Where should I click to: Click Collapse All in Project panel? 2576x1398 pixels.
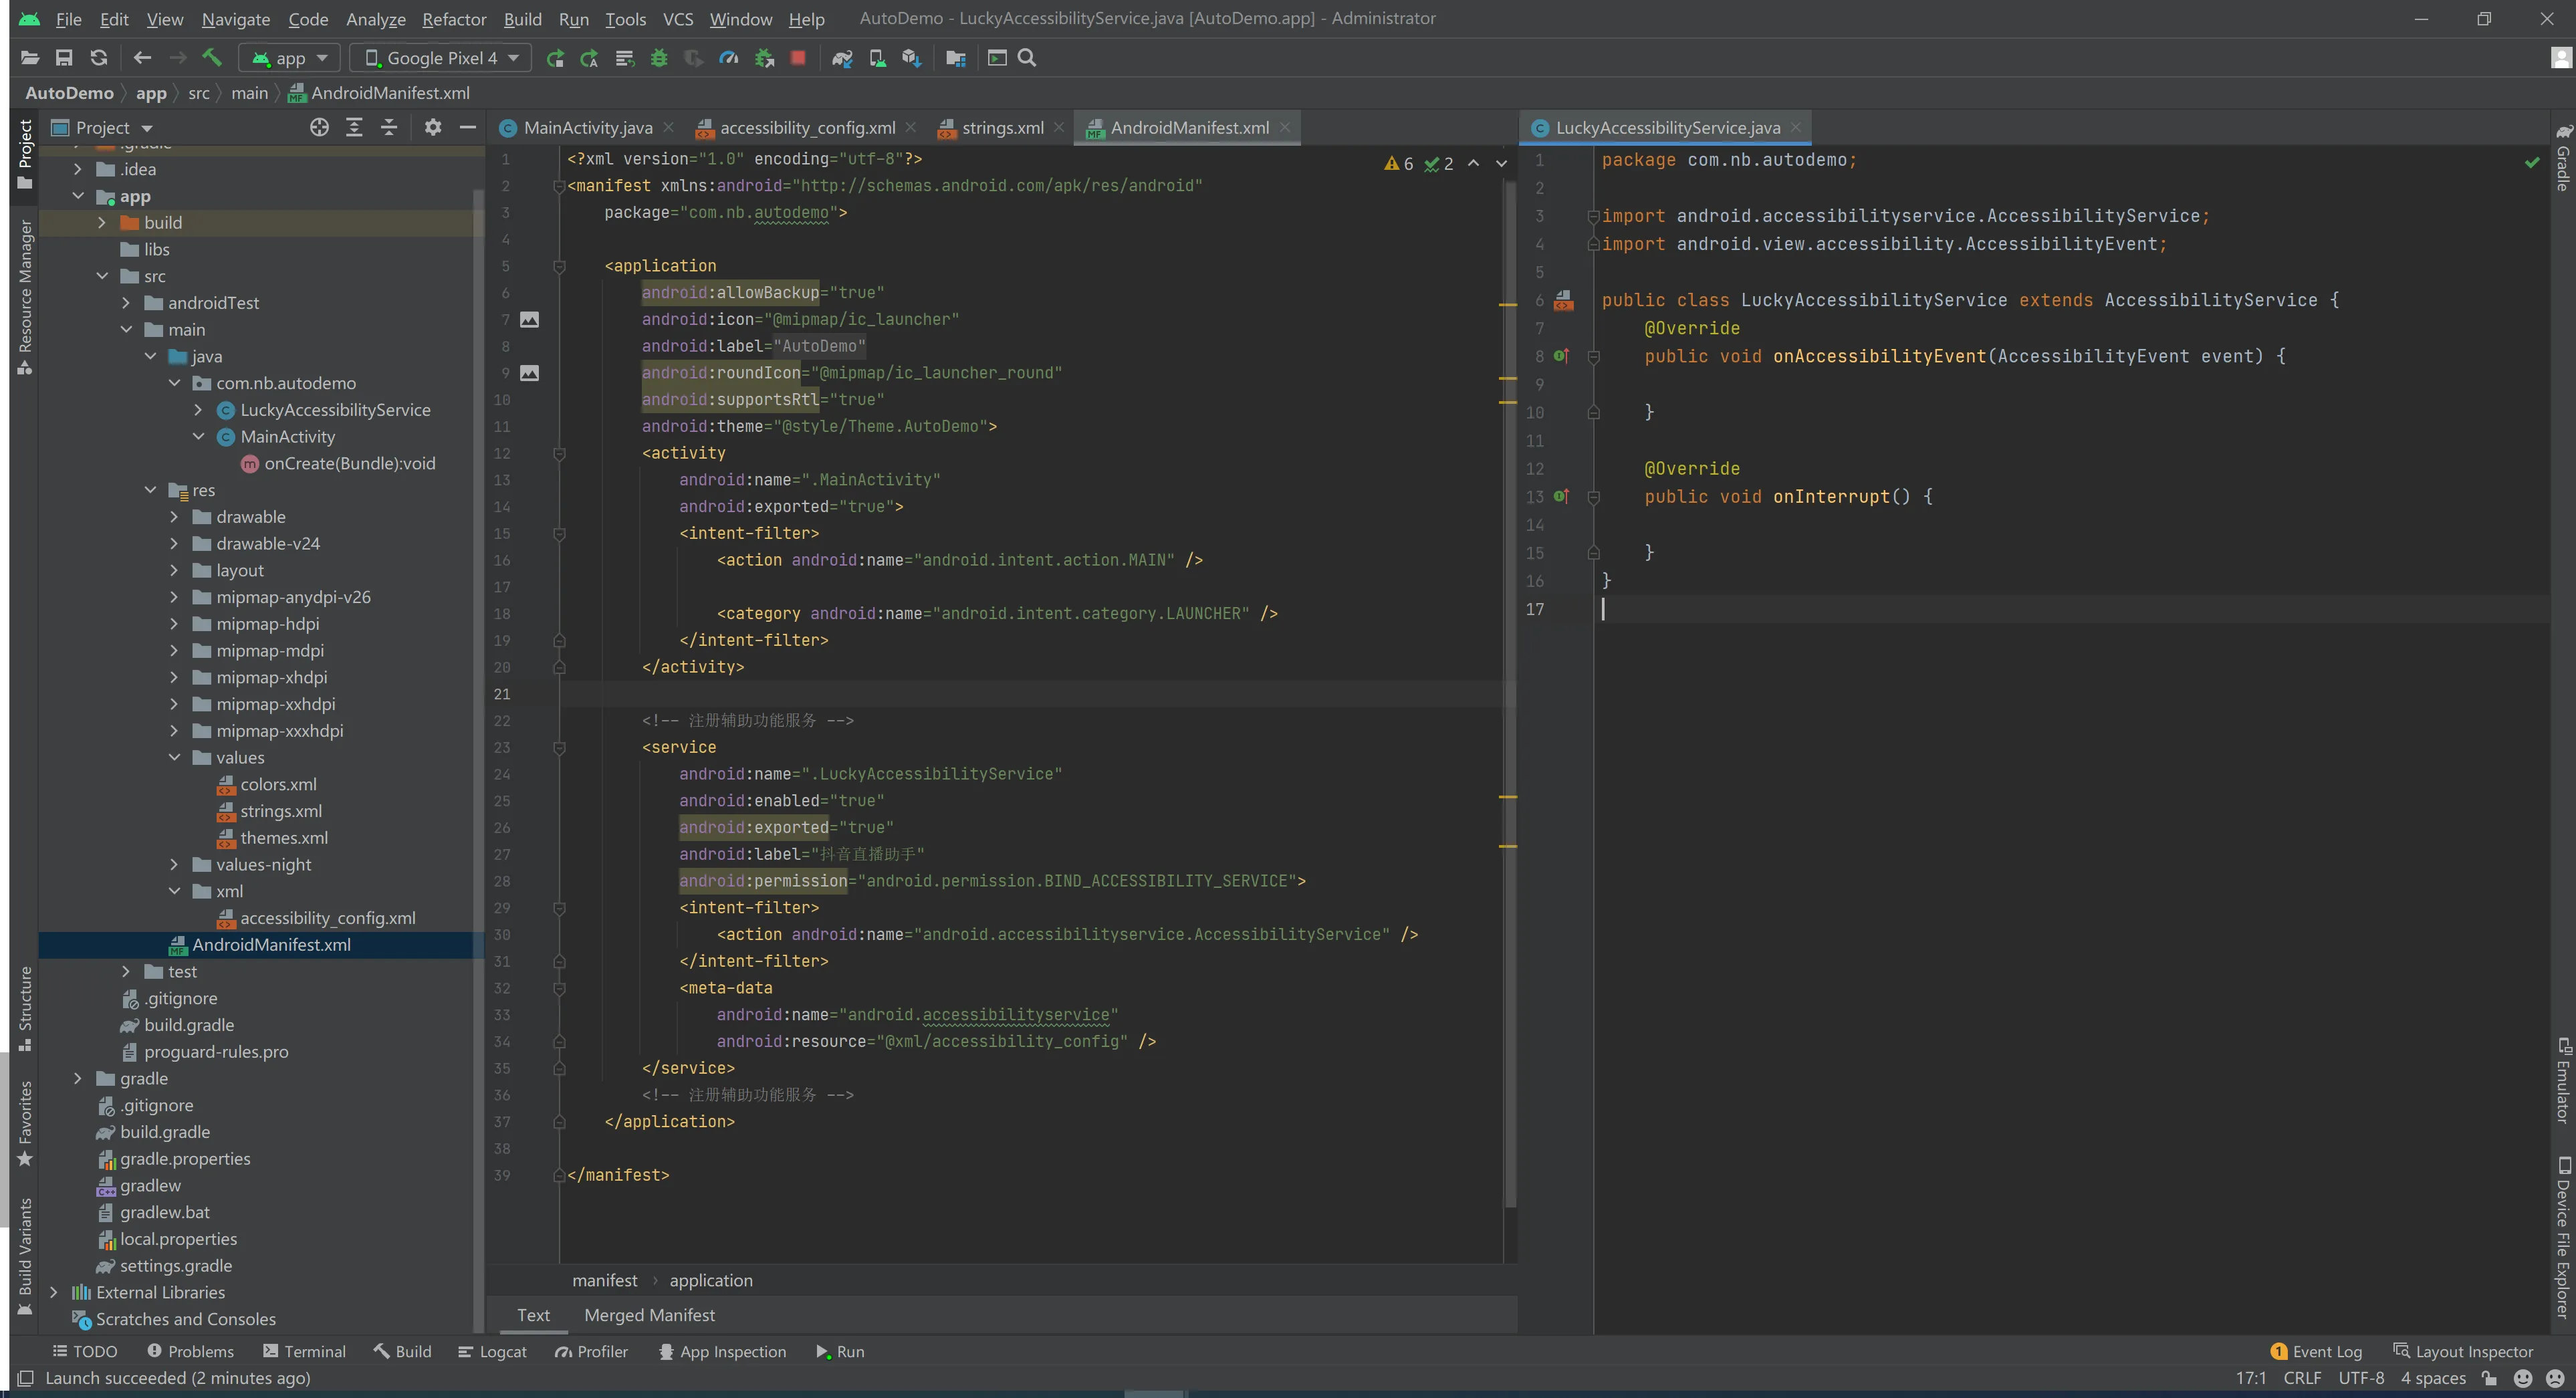(389, 127)
